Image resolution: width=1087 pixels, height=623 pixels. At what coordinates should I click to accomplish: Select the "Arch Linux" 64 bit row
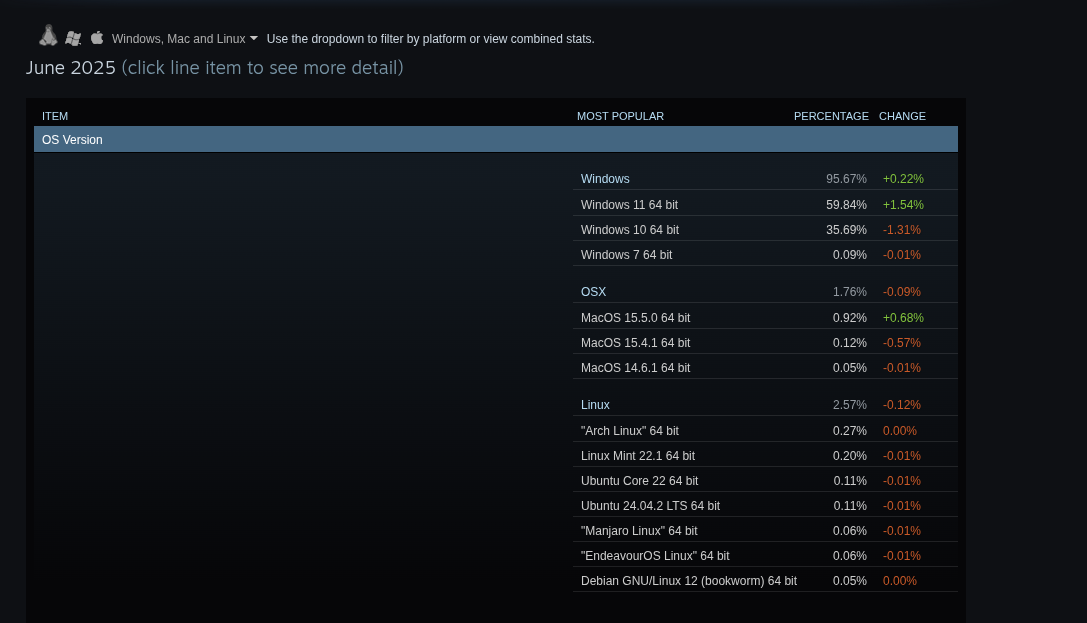[765, 430]
